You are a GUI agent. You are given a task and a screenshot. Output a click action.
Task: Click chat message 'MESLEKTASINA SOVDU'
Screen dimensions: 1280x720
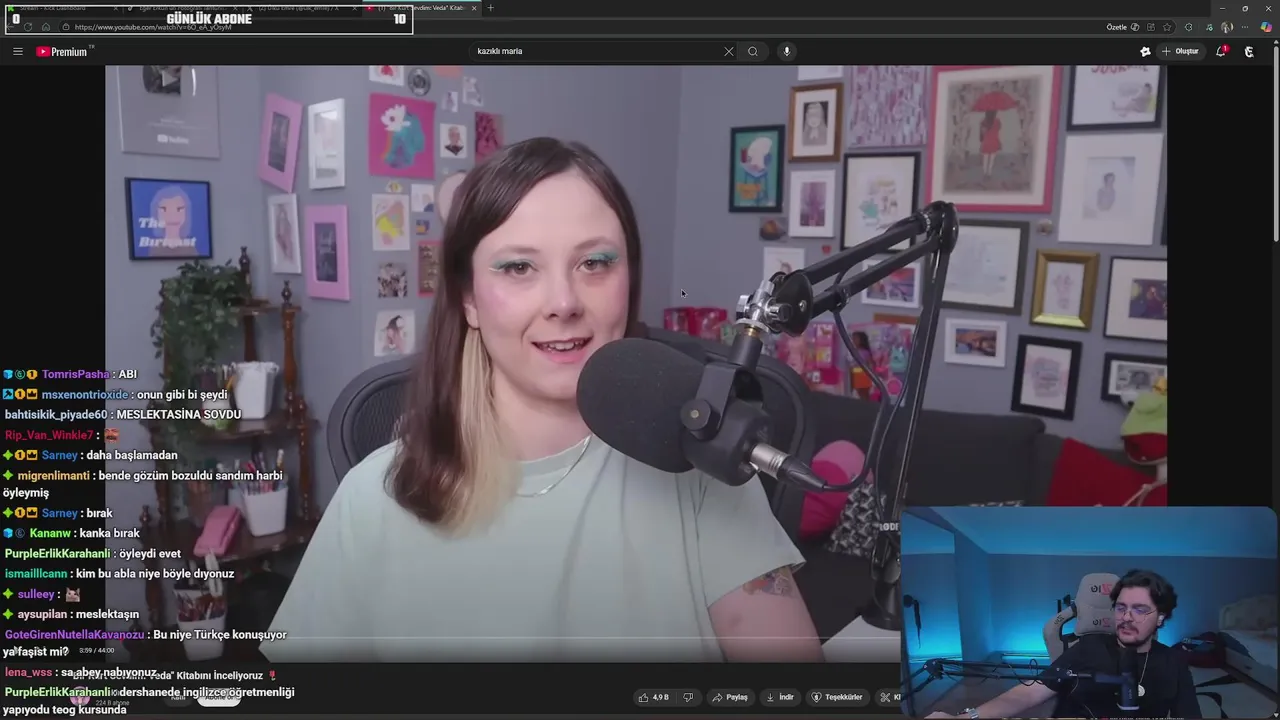point(179,414)
